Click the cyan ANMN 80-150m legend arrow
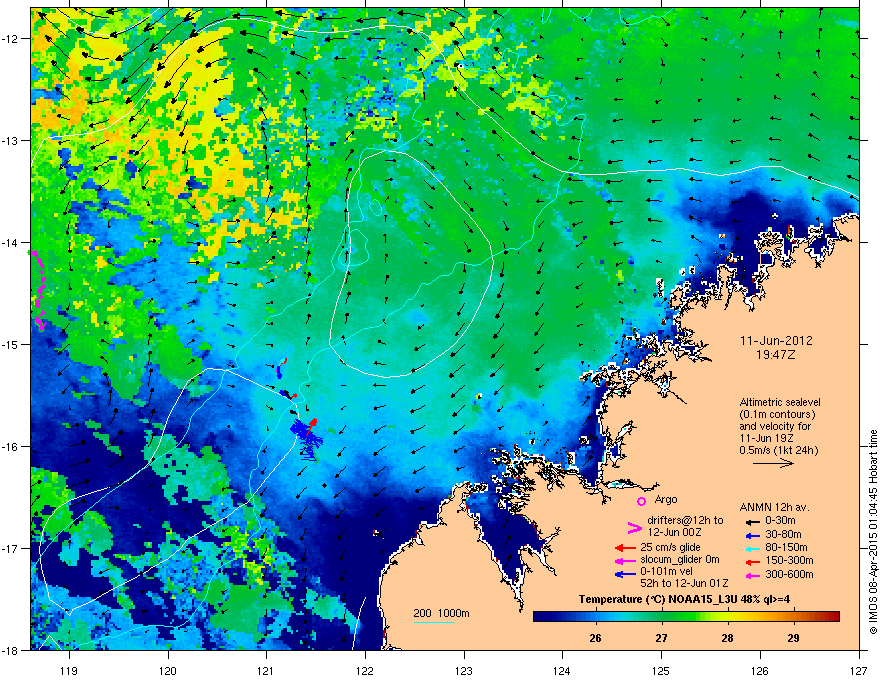 (753, 548)
